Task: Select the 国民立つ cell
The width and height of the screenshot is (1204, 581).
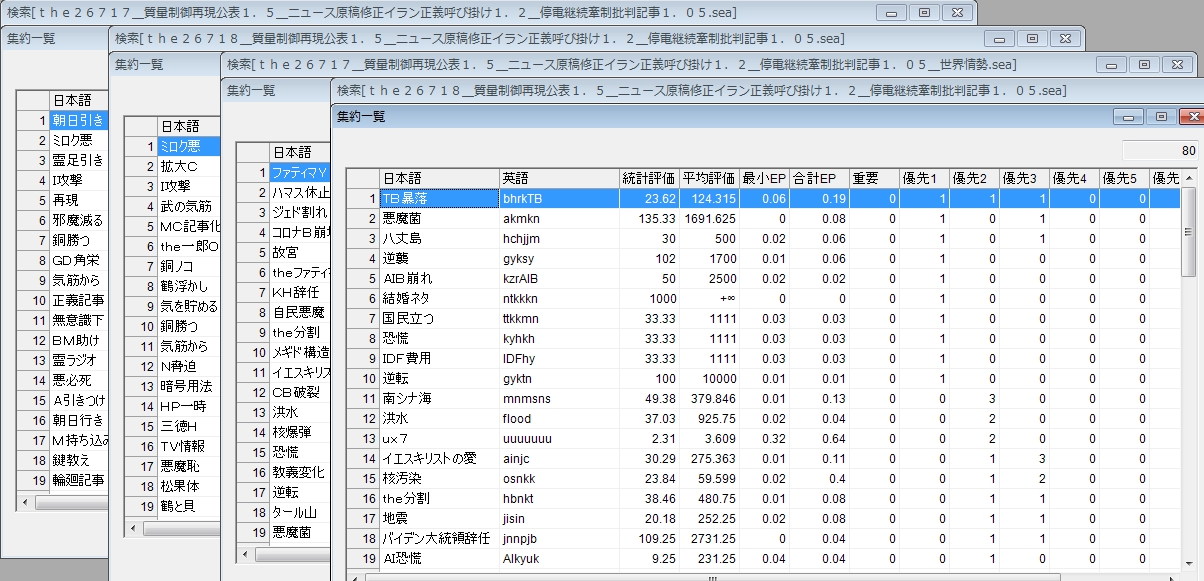Action: 439,318
